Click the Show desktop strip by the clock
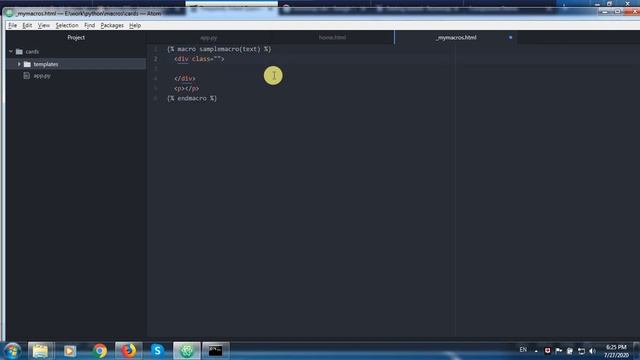 coord(636,351)
